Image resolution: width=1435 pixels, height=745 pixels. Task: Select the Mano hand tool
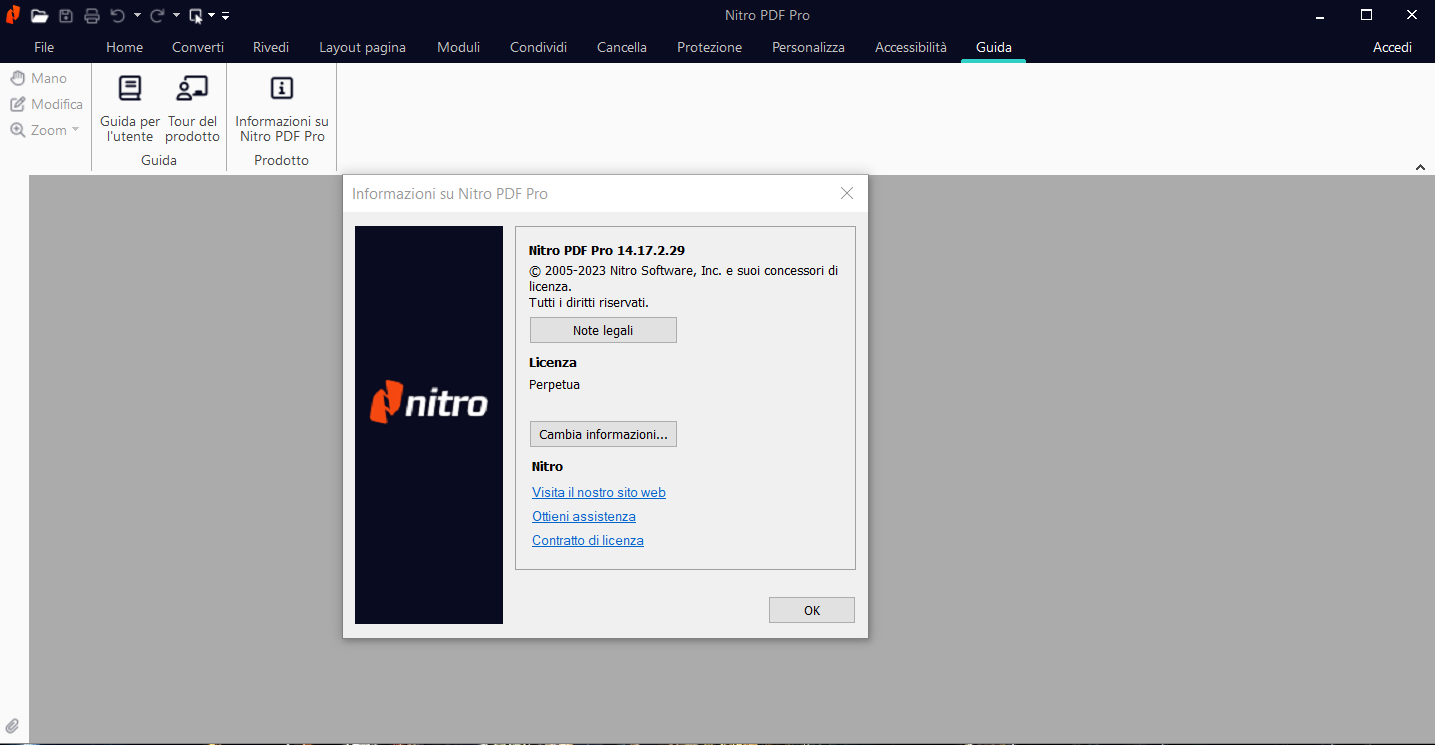tap(39, 78)
